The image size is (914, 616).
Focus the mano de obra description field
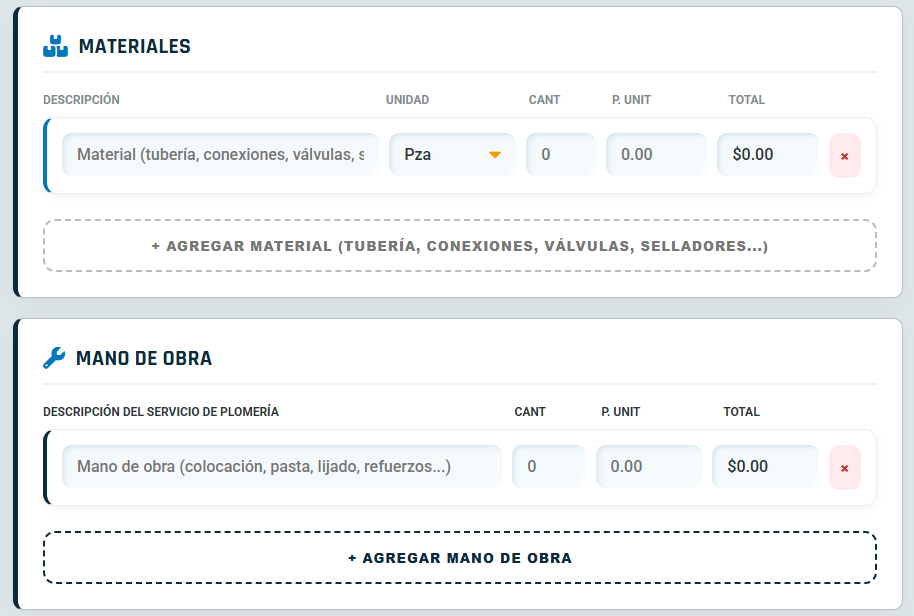click(x=282, y=467)
